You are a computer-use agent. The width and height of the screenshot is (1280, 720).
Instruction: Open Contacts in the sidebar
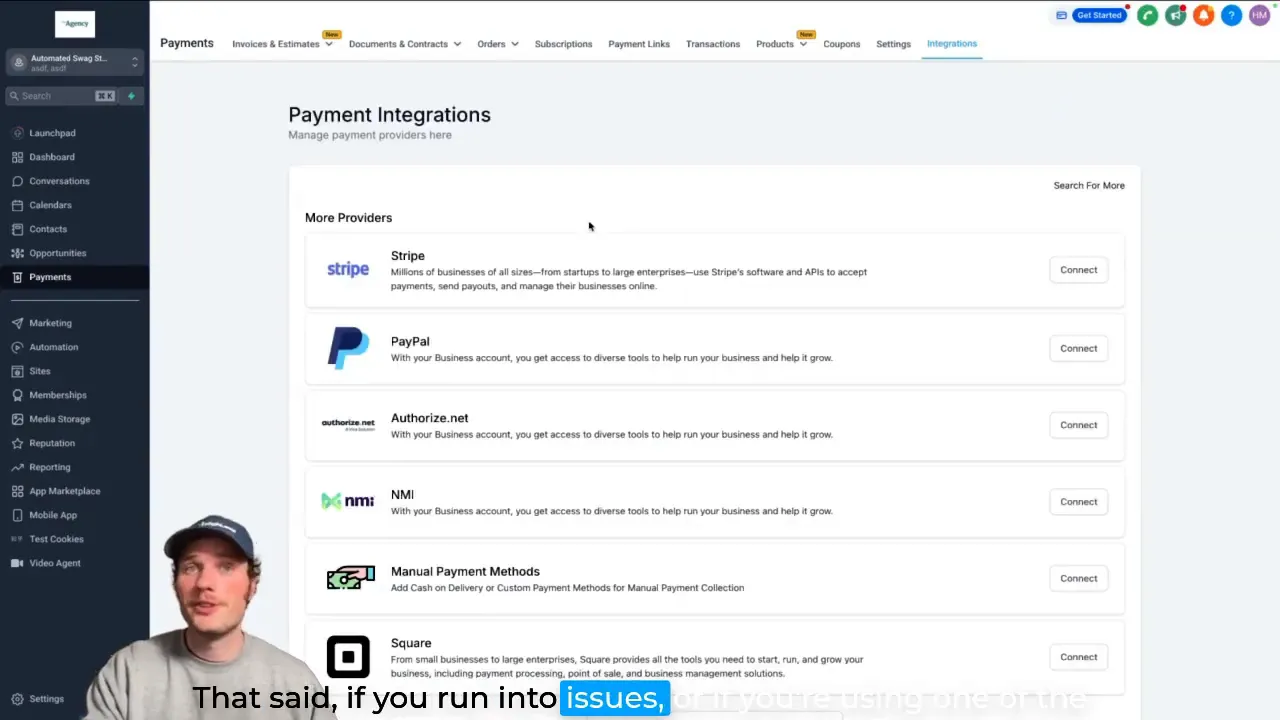pos(48,229)
